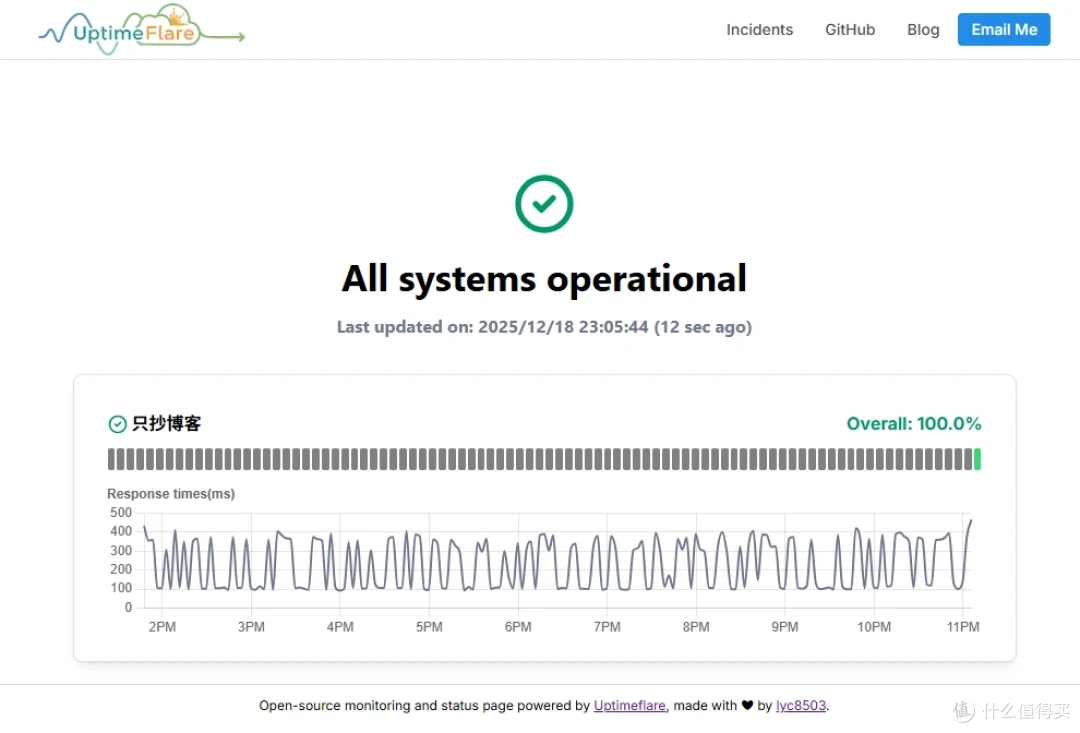The image size is (1080, 733).
Task: Click the large green checkmark status icon
Action: point(544,204)
